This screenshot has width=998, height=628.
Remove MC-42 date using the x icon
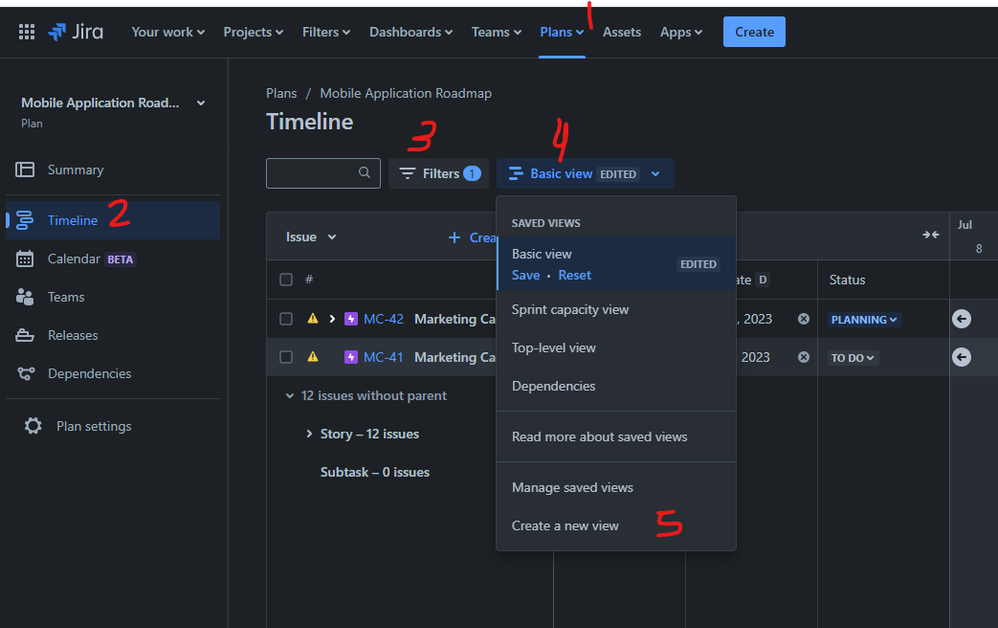pos(803,319)
